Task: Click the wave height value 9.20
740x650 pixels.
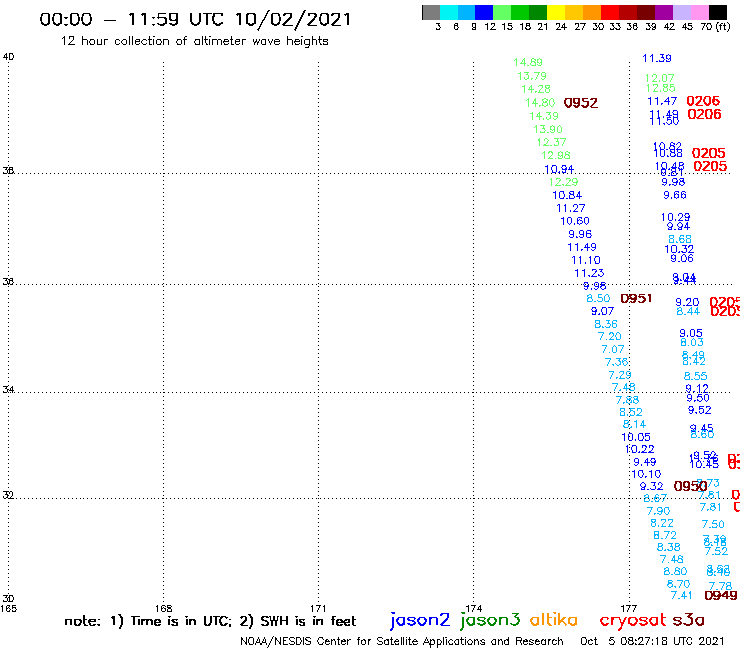Action: click(x=687, y=303)
